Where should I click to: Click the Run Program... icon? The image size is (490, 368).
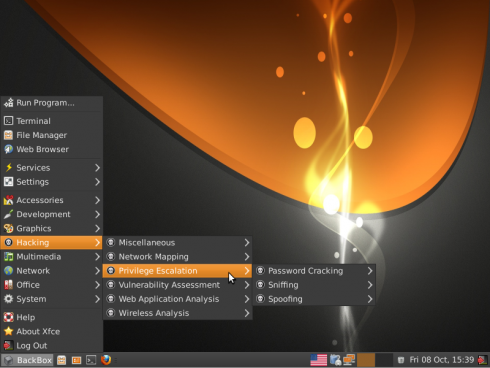[9, 103]
